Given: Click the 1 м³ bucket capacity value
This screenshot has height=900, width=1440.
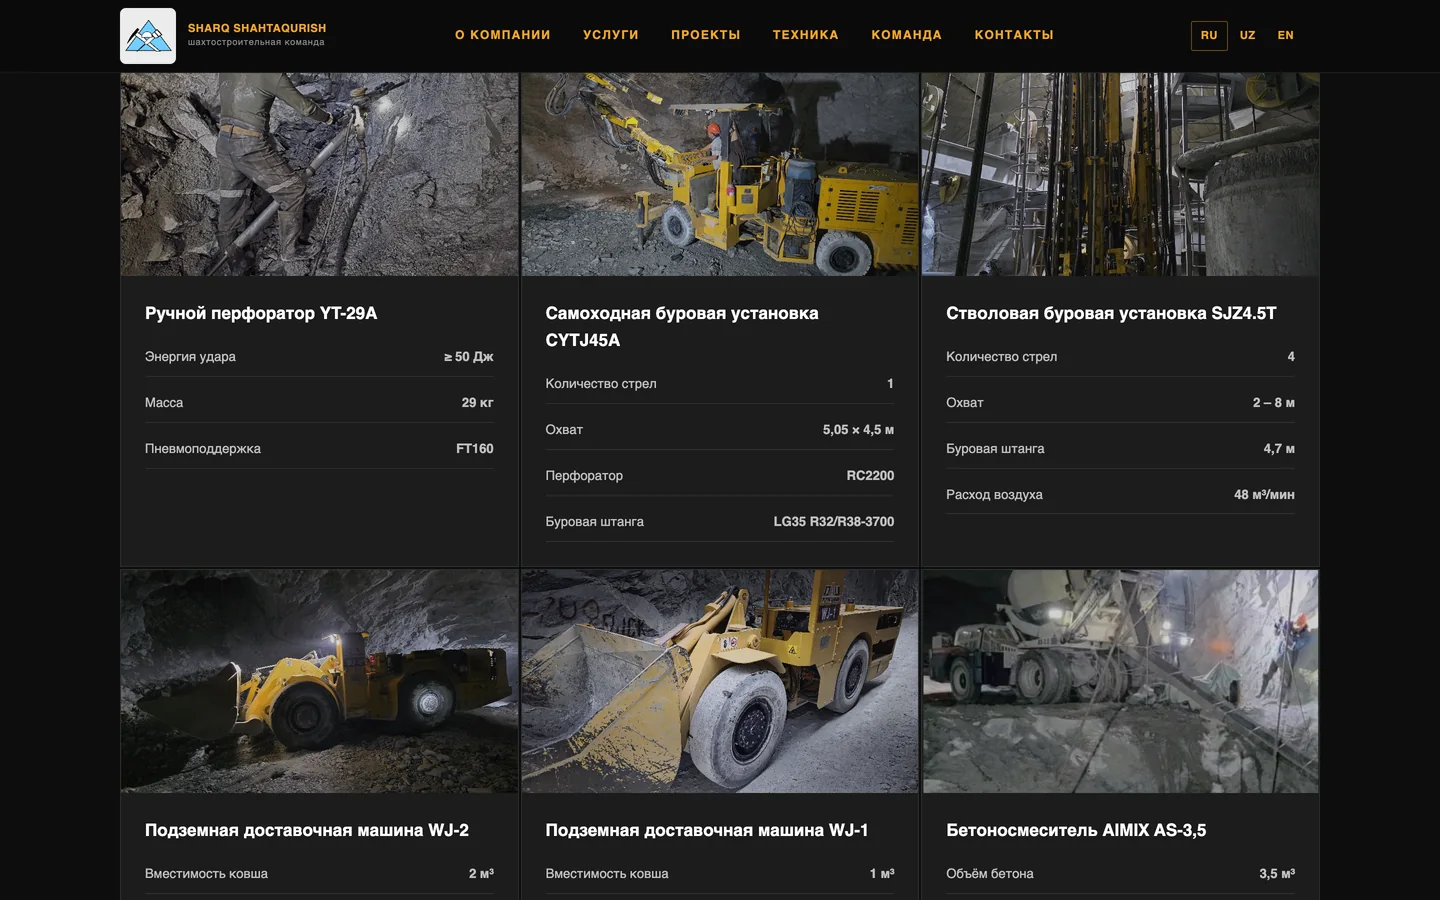Looking at the screenshot, I should pos(882,873).
